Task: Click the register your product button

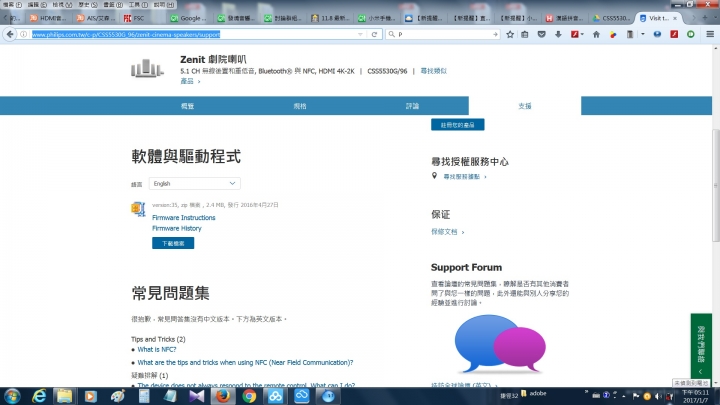Action: point(457,124)
